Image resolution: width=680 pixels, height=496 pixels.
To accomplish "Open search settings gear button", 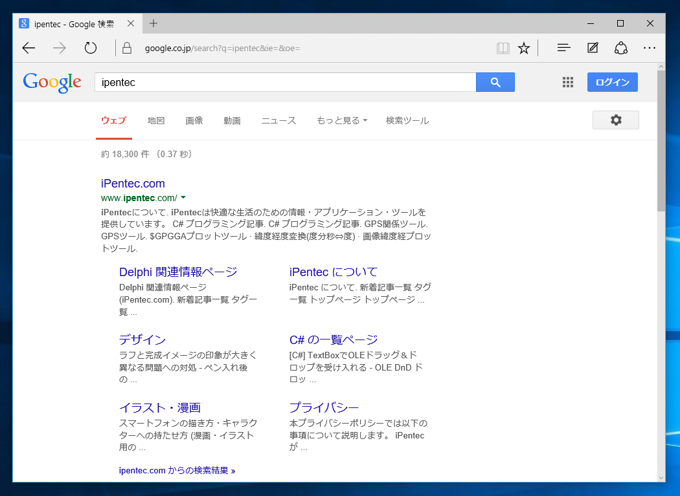I will click(x=615, y=120).
